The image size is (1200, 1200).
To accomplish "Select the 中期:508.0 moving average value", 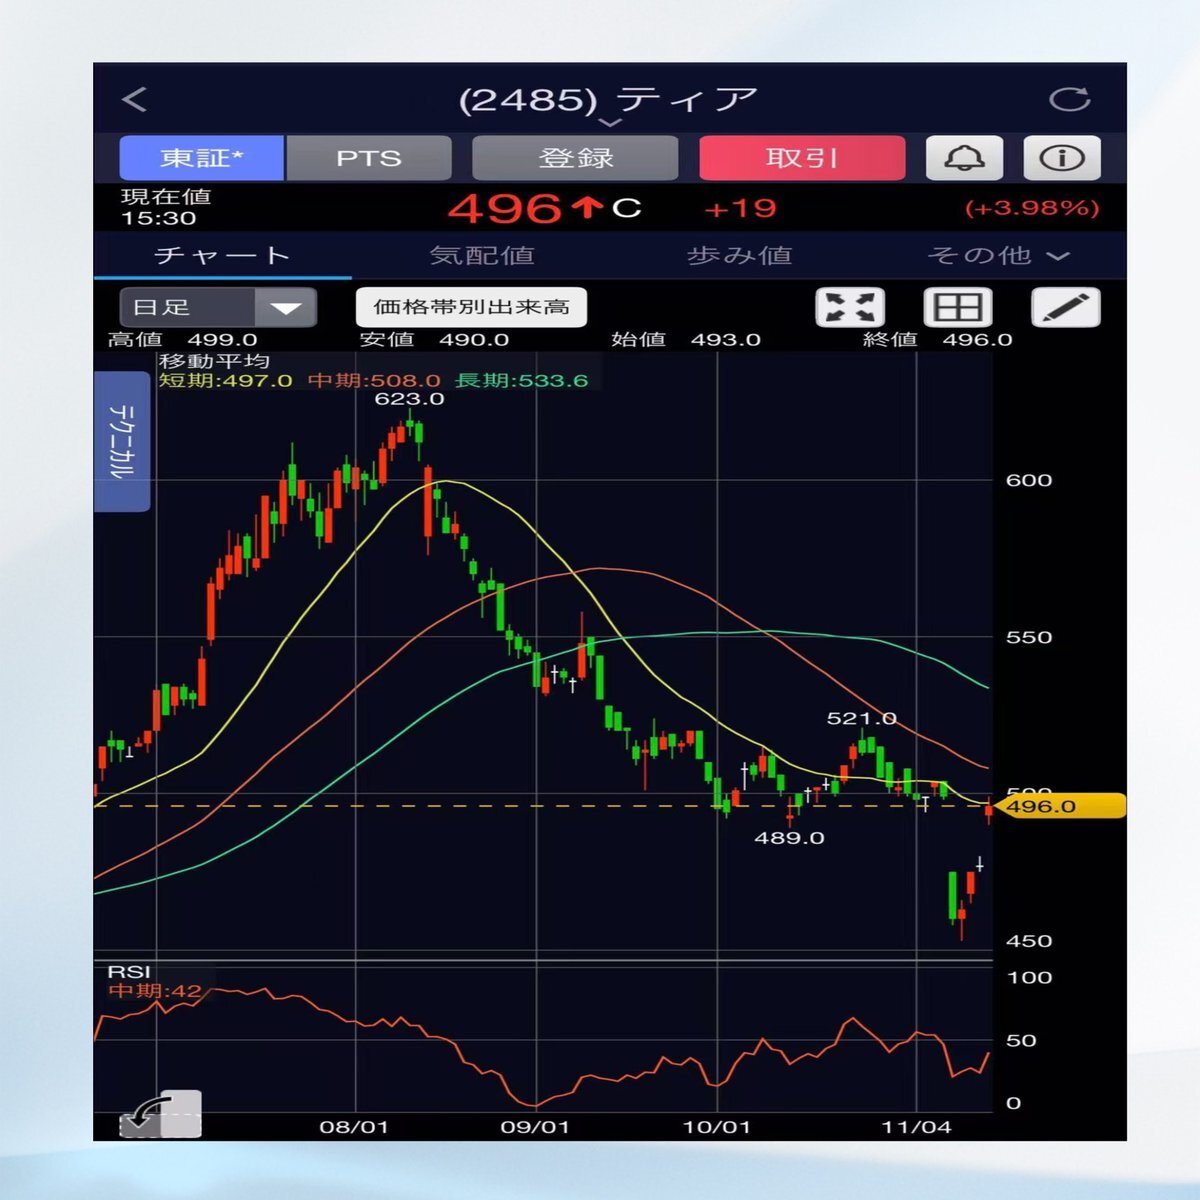I will tap(374, 380).
